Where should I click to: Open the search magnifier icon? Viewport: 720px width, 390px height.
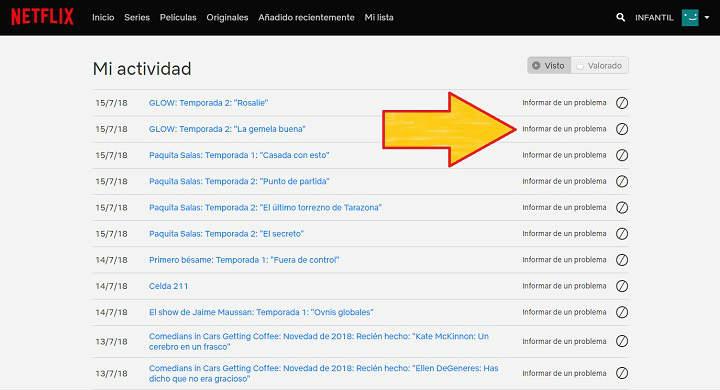(620, 17)
